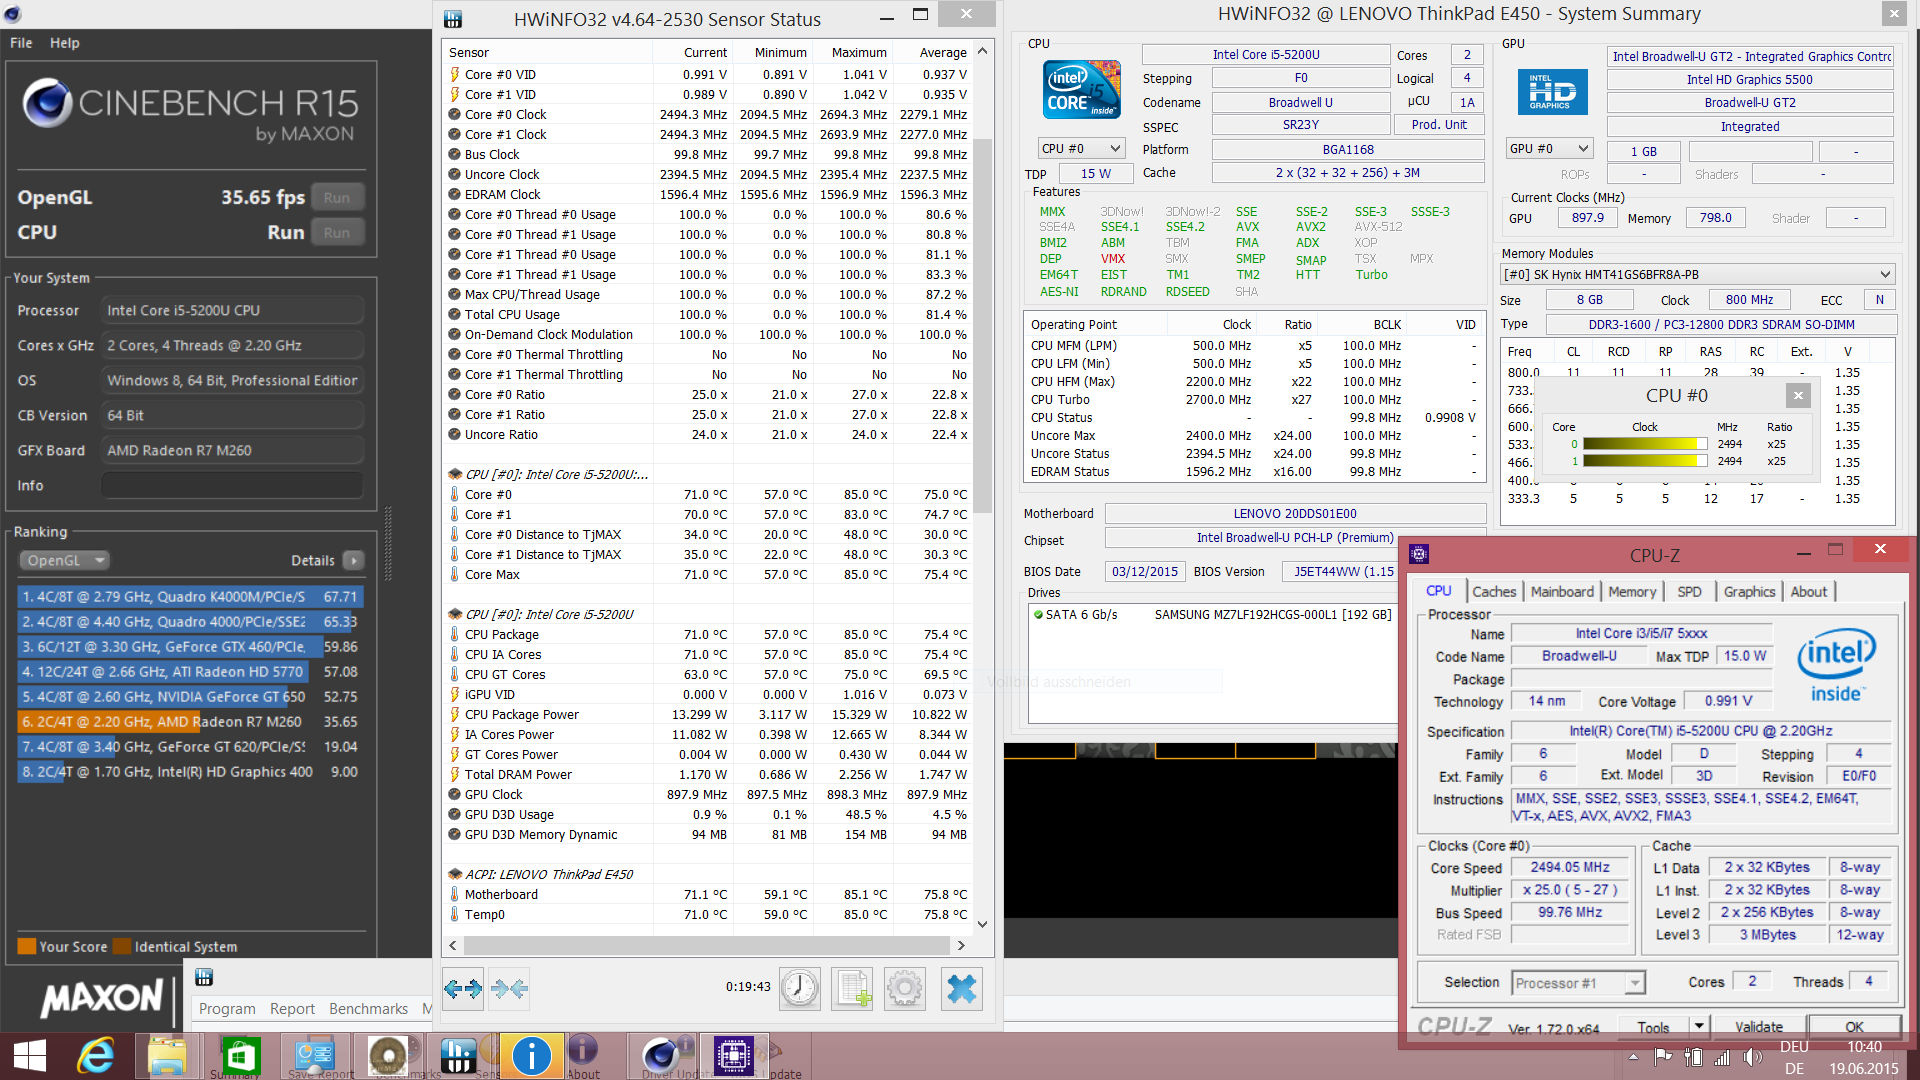Click the expand sensor columns arrows icon
Viewport: 1920px width, 1080px height.
click(463, 990)
